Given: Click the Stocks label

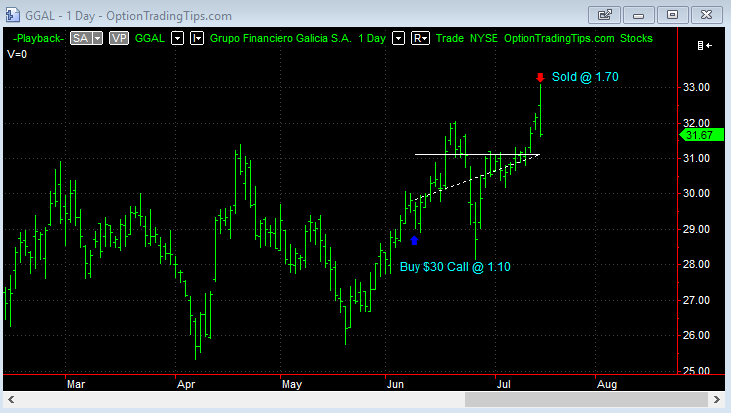Looking at the screenshot, I should [636, 38].
